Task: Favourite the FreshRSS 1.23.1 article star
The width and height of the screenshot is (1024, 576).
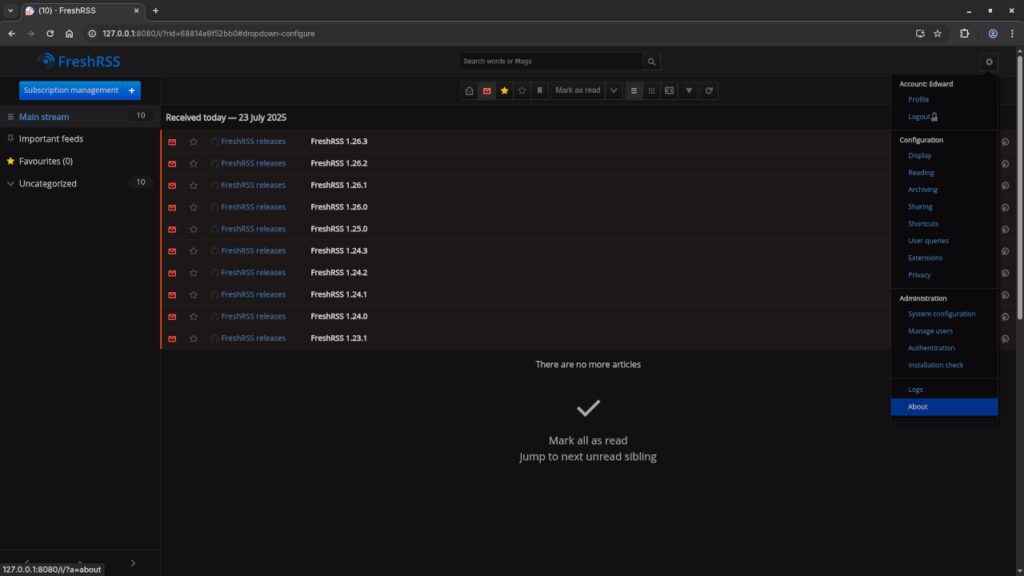Action: (193, 338)
